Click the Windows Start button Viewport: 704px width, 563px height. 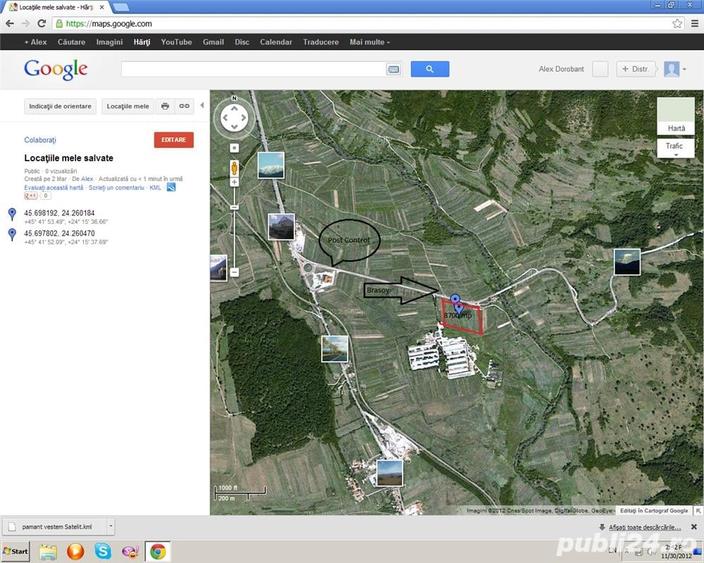pos(16,551)
